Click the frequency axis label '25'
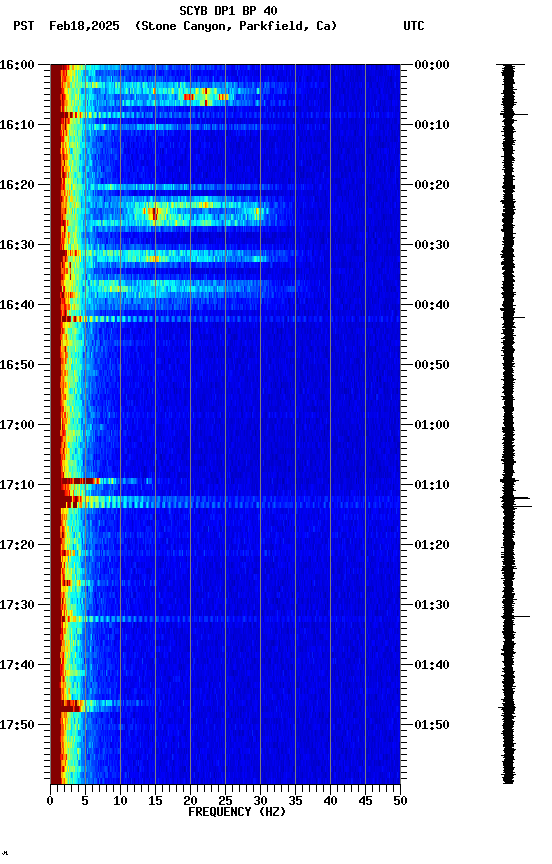The height and width of the screenshot is (864, 552). 225,801
